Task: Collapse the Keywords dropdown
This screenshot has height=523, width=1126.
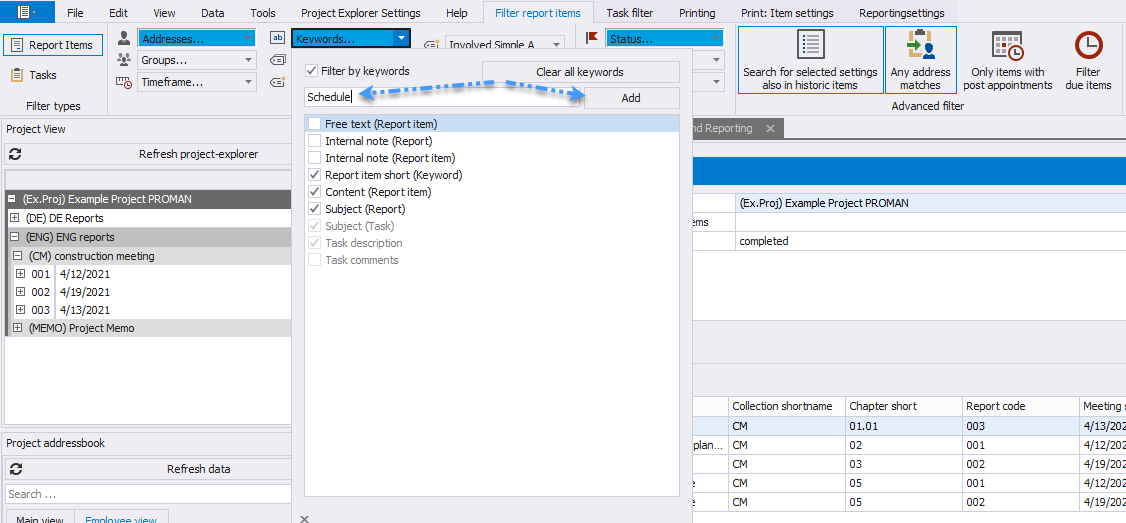Action: pos(401,39)
